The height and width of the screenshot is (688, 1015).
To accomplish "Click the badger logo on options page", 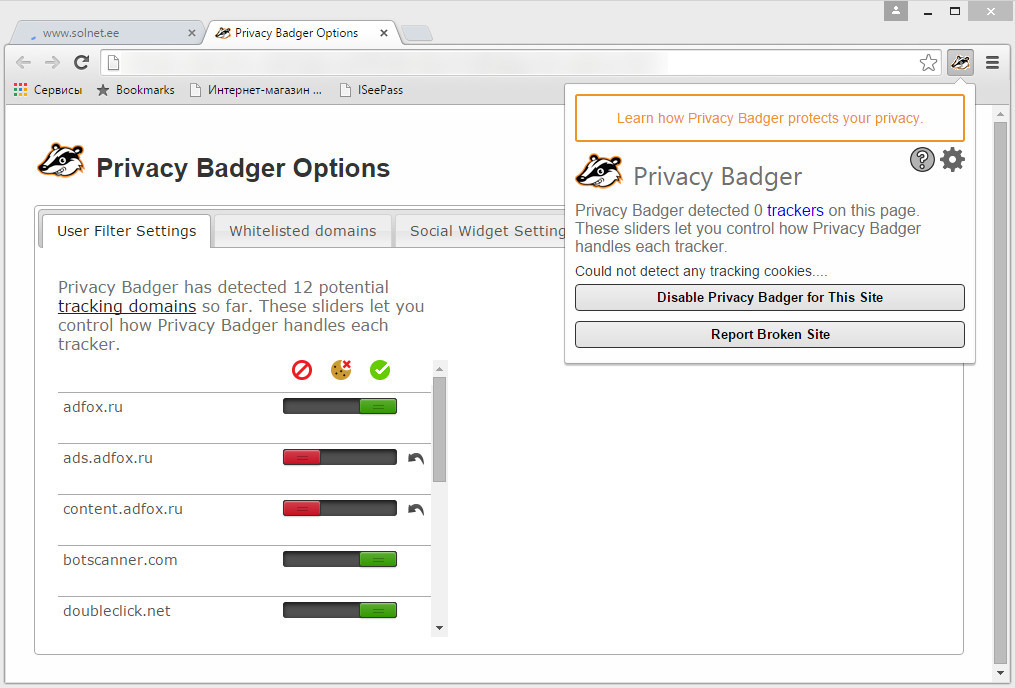I will click(x=61, y=161).
